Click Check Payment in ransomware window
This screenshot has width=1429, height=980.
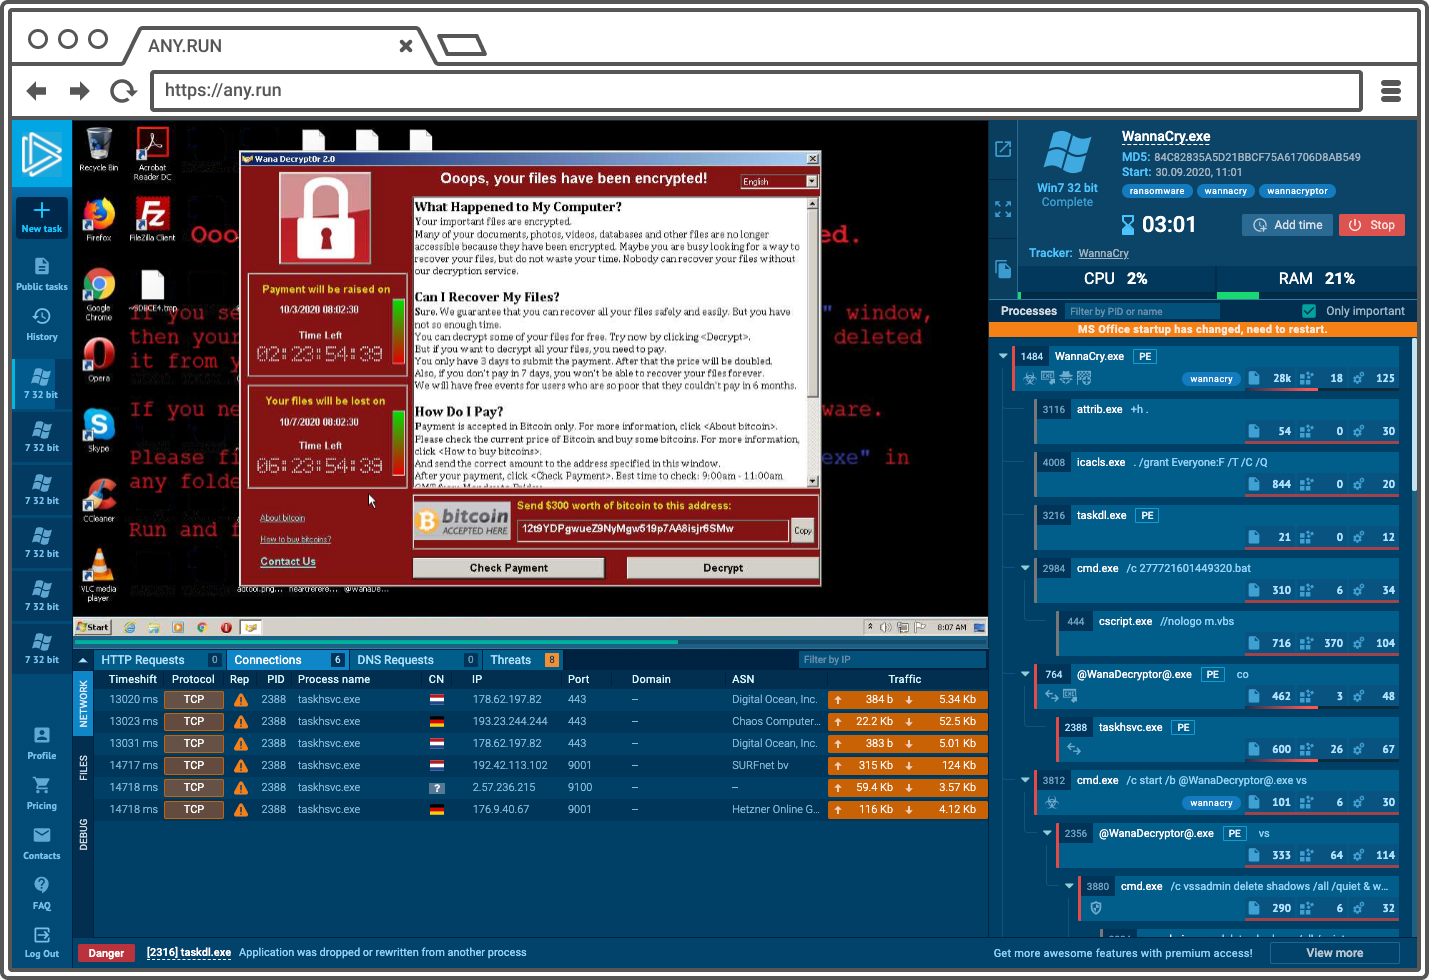508,568
